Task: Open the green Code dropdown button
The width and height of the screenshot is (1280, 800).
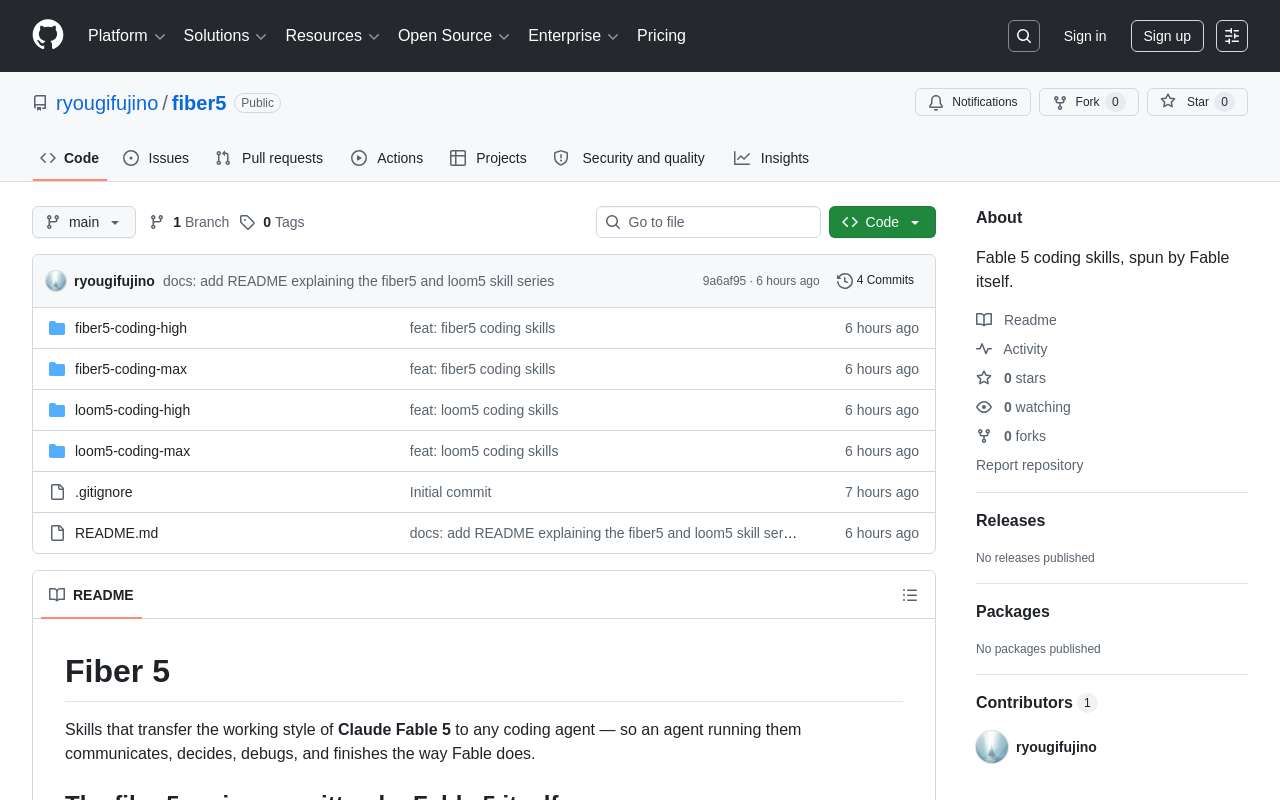Action: 882,222
